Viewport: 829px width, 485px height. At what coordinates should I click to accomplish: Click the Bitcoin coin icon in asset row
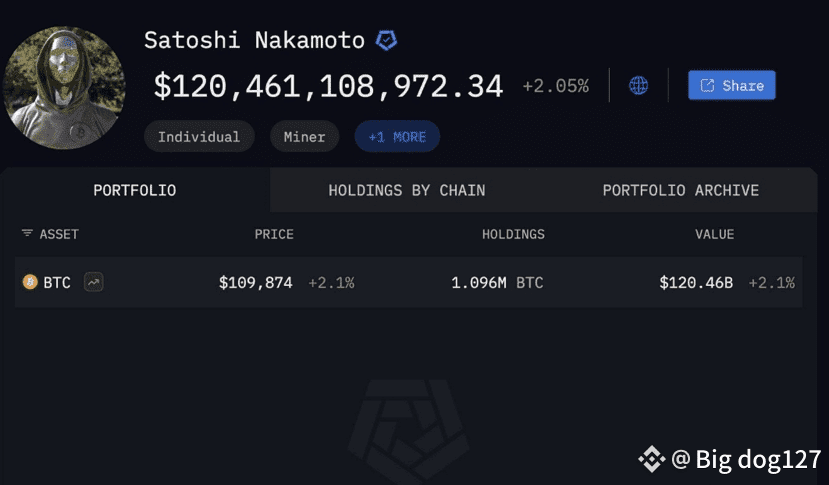(x=30, y=283)
